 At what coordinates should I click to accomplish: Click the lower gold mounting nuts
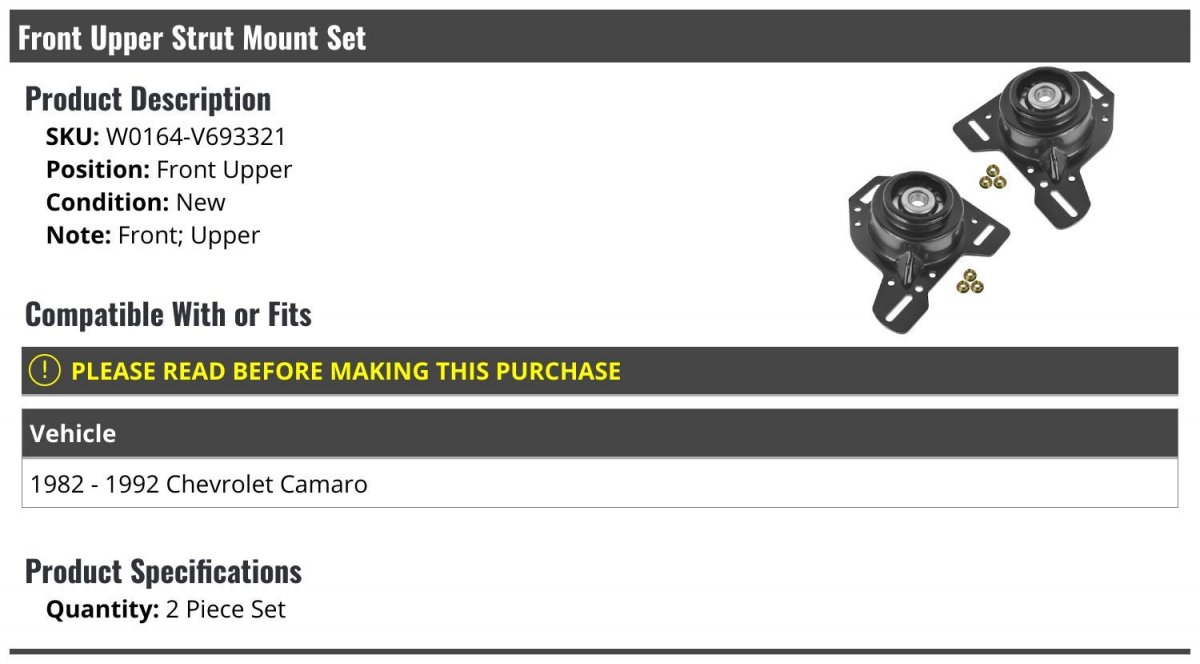[969, 281]
